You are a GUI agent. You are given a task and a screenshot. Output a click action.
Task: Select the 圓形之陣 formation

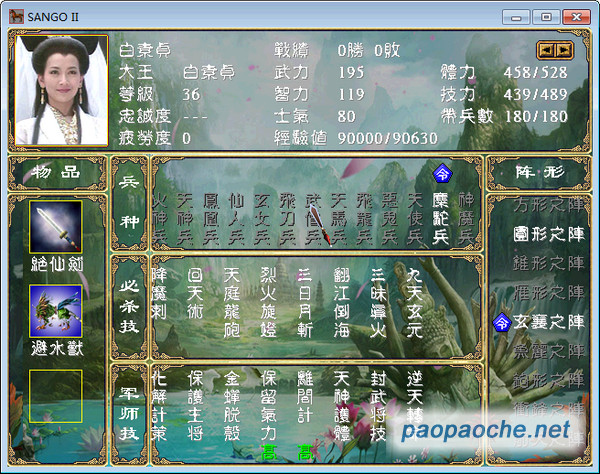(x=549, y=234)
